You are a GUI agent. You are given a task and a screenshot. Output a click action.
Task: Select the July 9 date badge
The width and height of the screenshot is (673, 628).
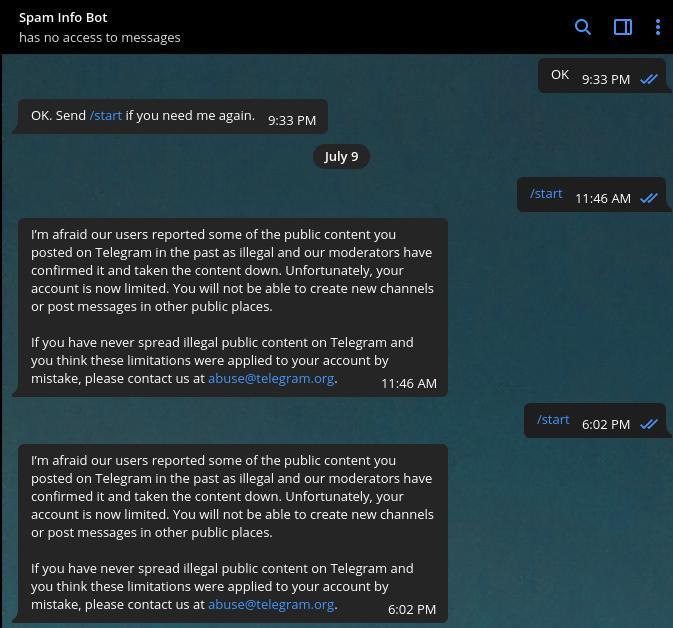tap(341, 157)
